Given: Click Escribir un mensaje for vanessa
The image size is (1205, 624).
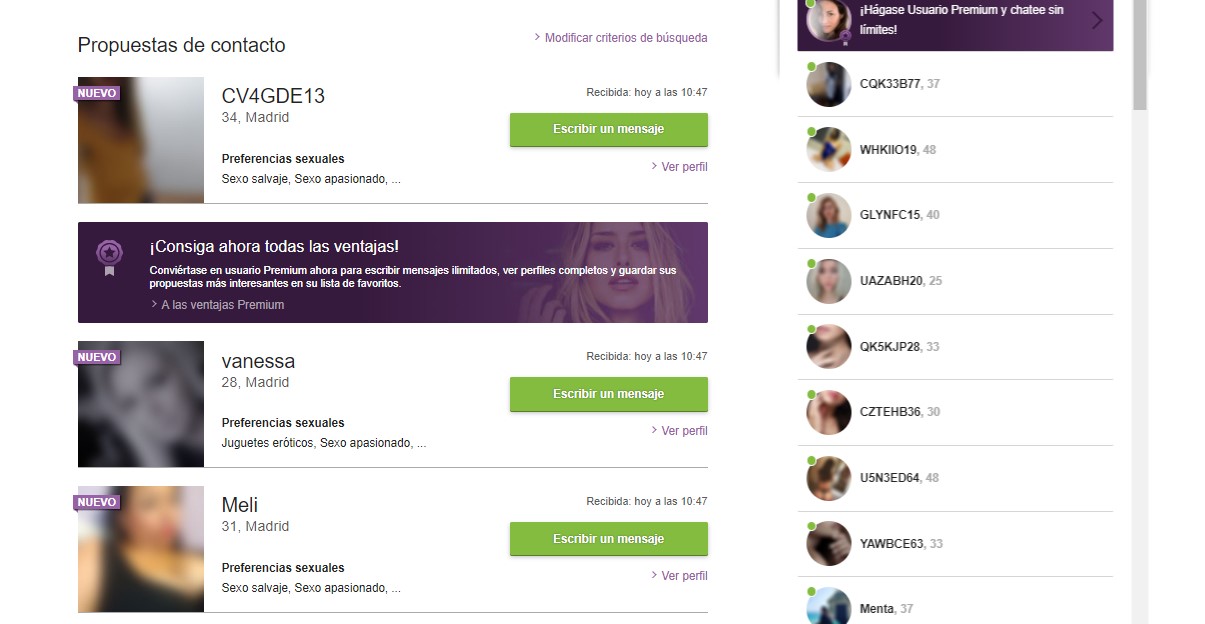Looking at the screenshot, I should coord(609,394).
